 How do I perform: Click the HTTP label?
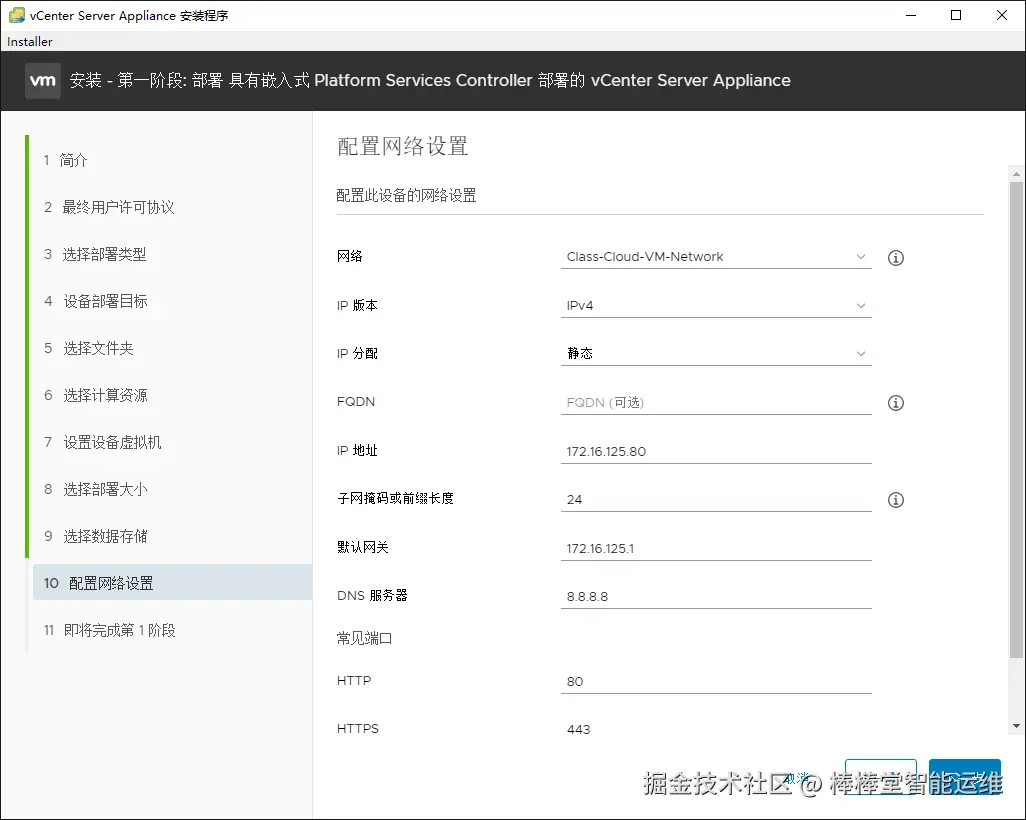(354, 681)
